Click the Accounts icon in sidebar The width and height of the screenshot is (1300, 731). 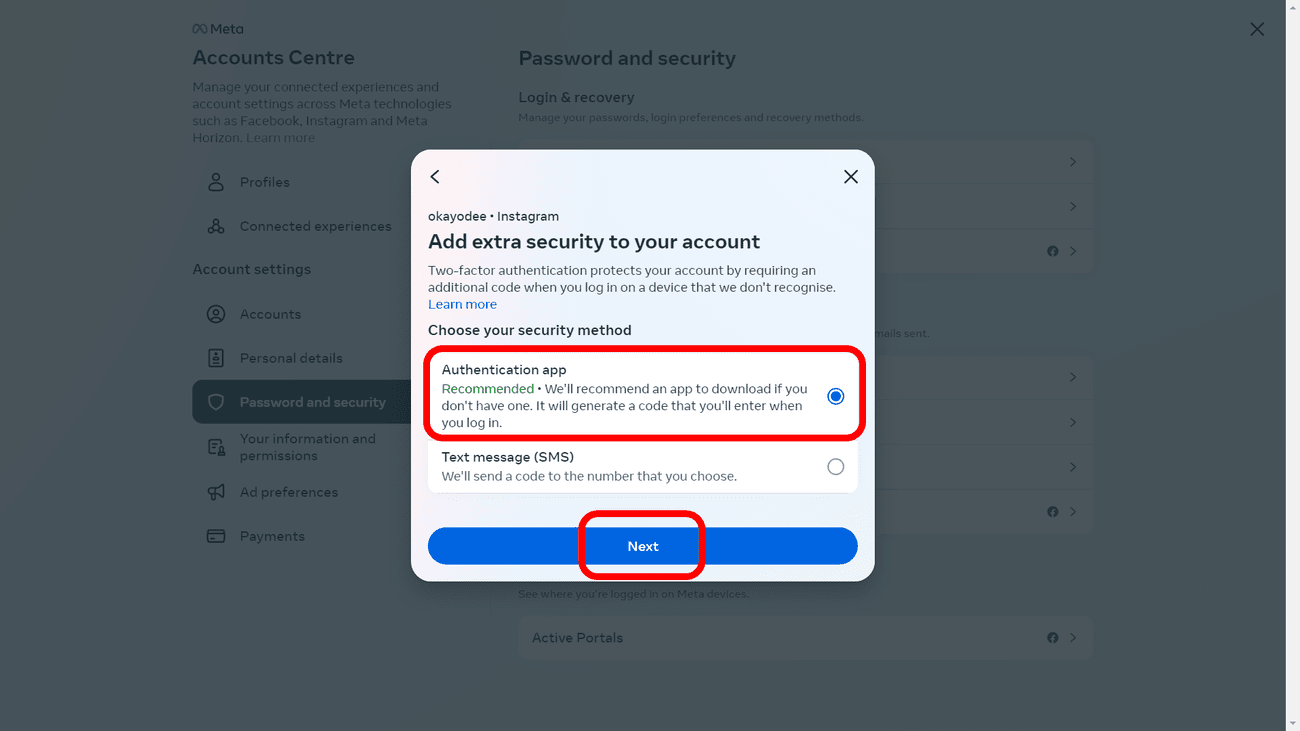click(x=216, y=314)
